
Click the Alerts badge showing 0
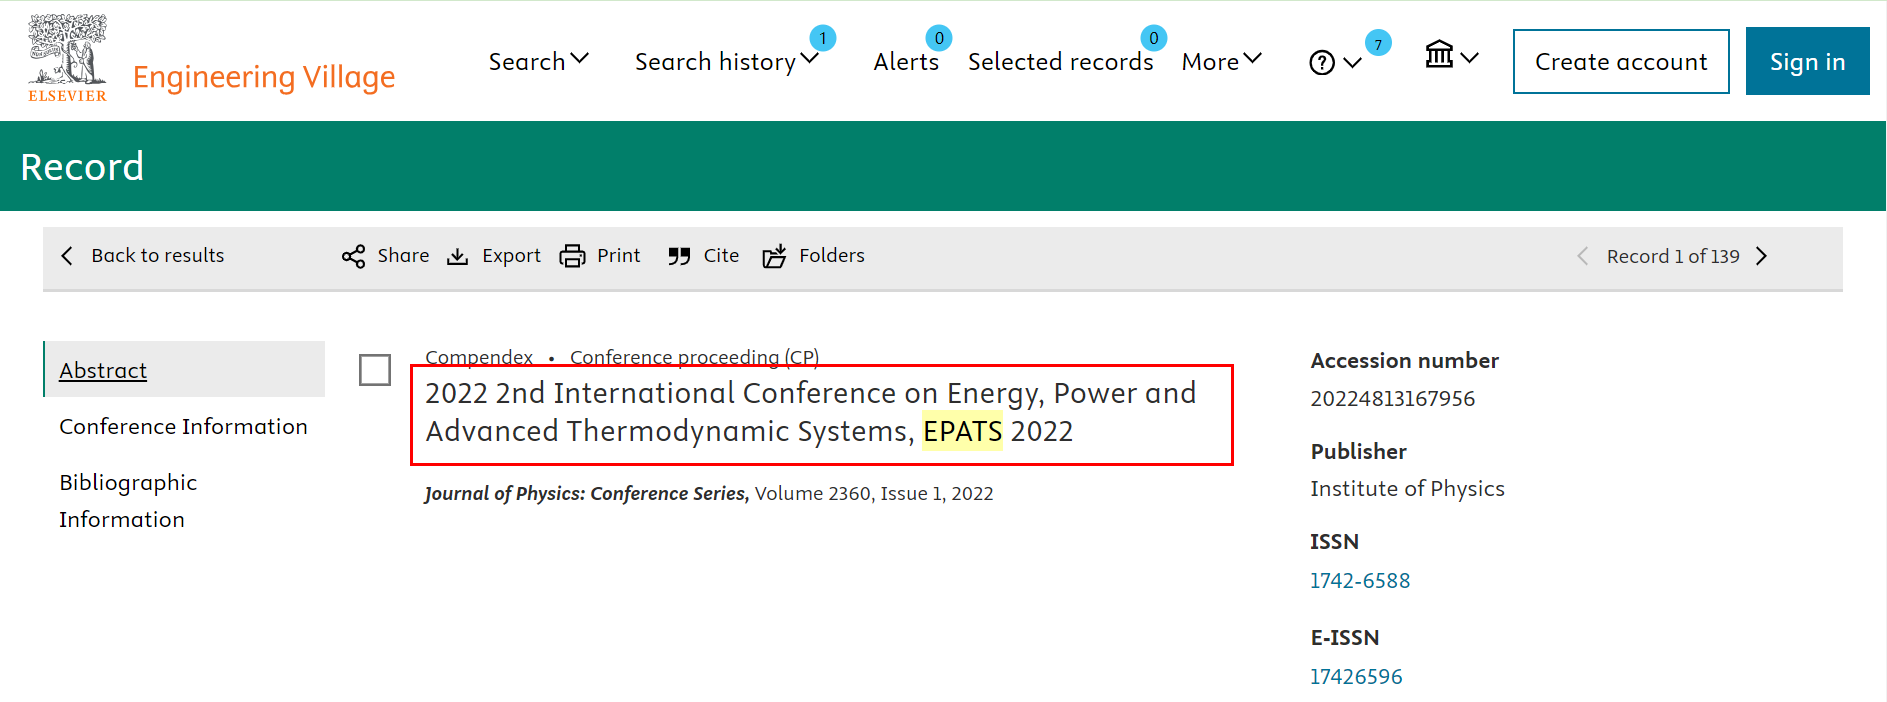(938, 38)
